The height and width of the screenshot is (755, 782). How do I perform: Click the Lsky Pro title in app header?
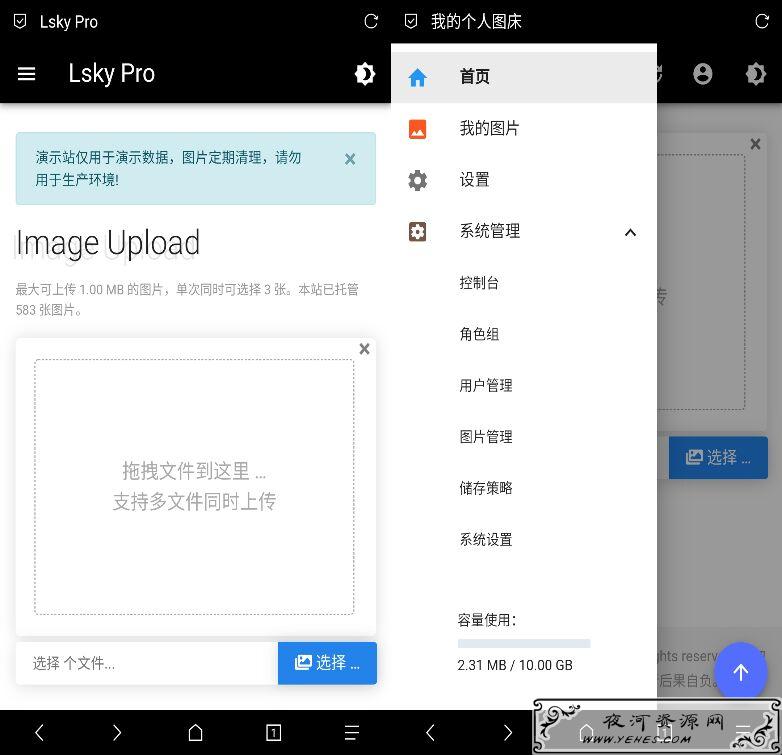pos(112,74)
